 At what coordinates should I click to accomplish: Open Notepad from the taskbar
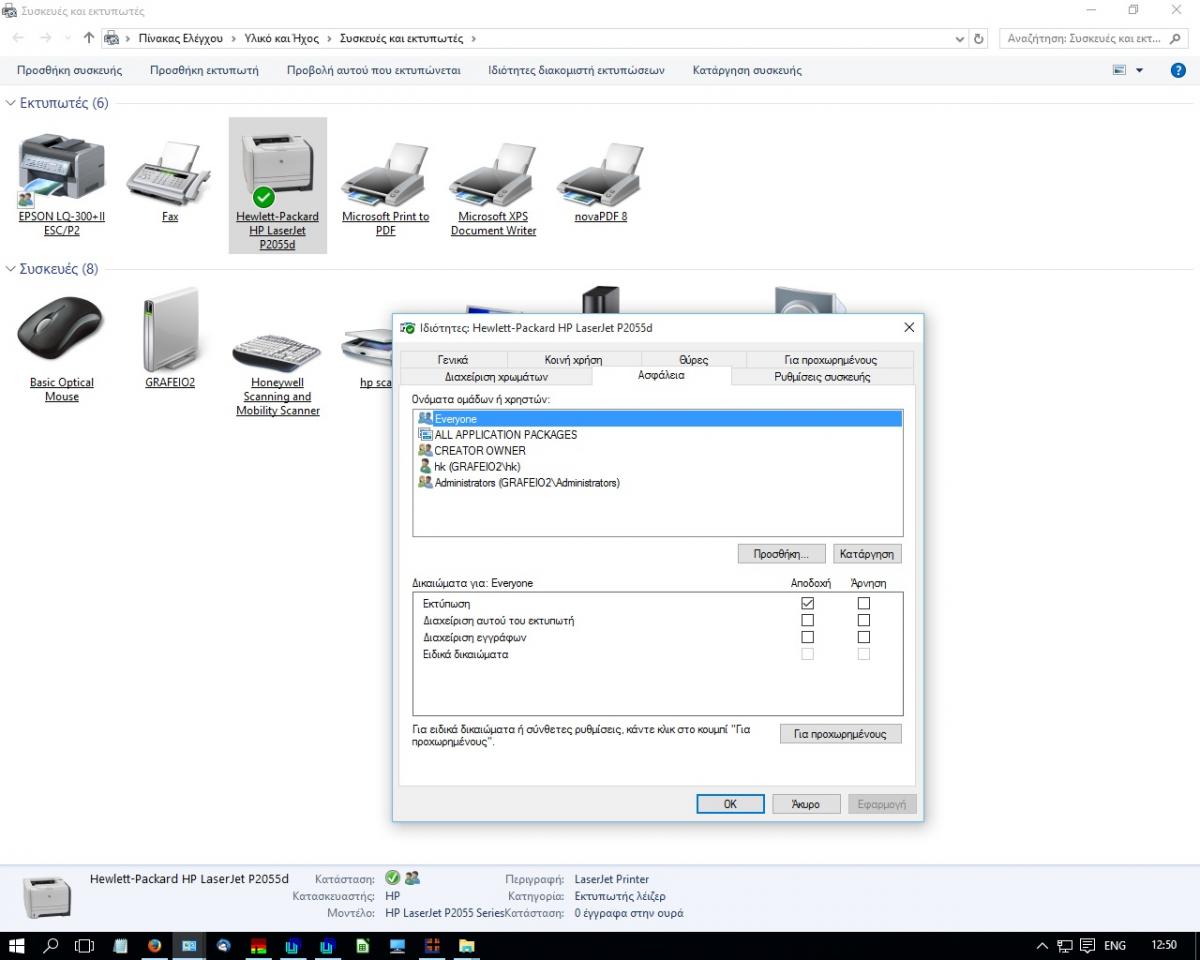120,945
